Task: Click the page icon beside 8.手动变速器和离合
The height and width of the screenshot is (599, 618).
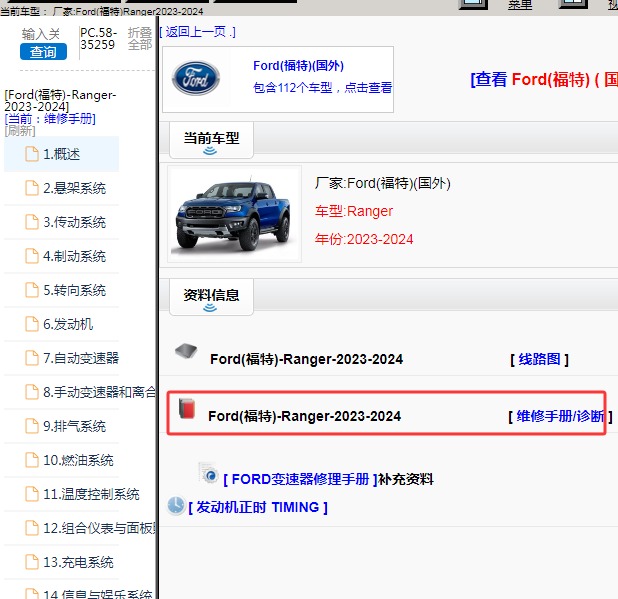Action: point(32,392)
